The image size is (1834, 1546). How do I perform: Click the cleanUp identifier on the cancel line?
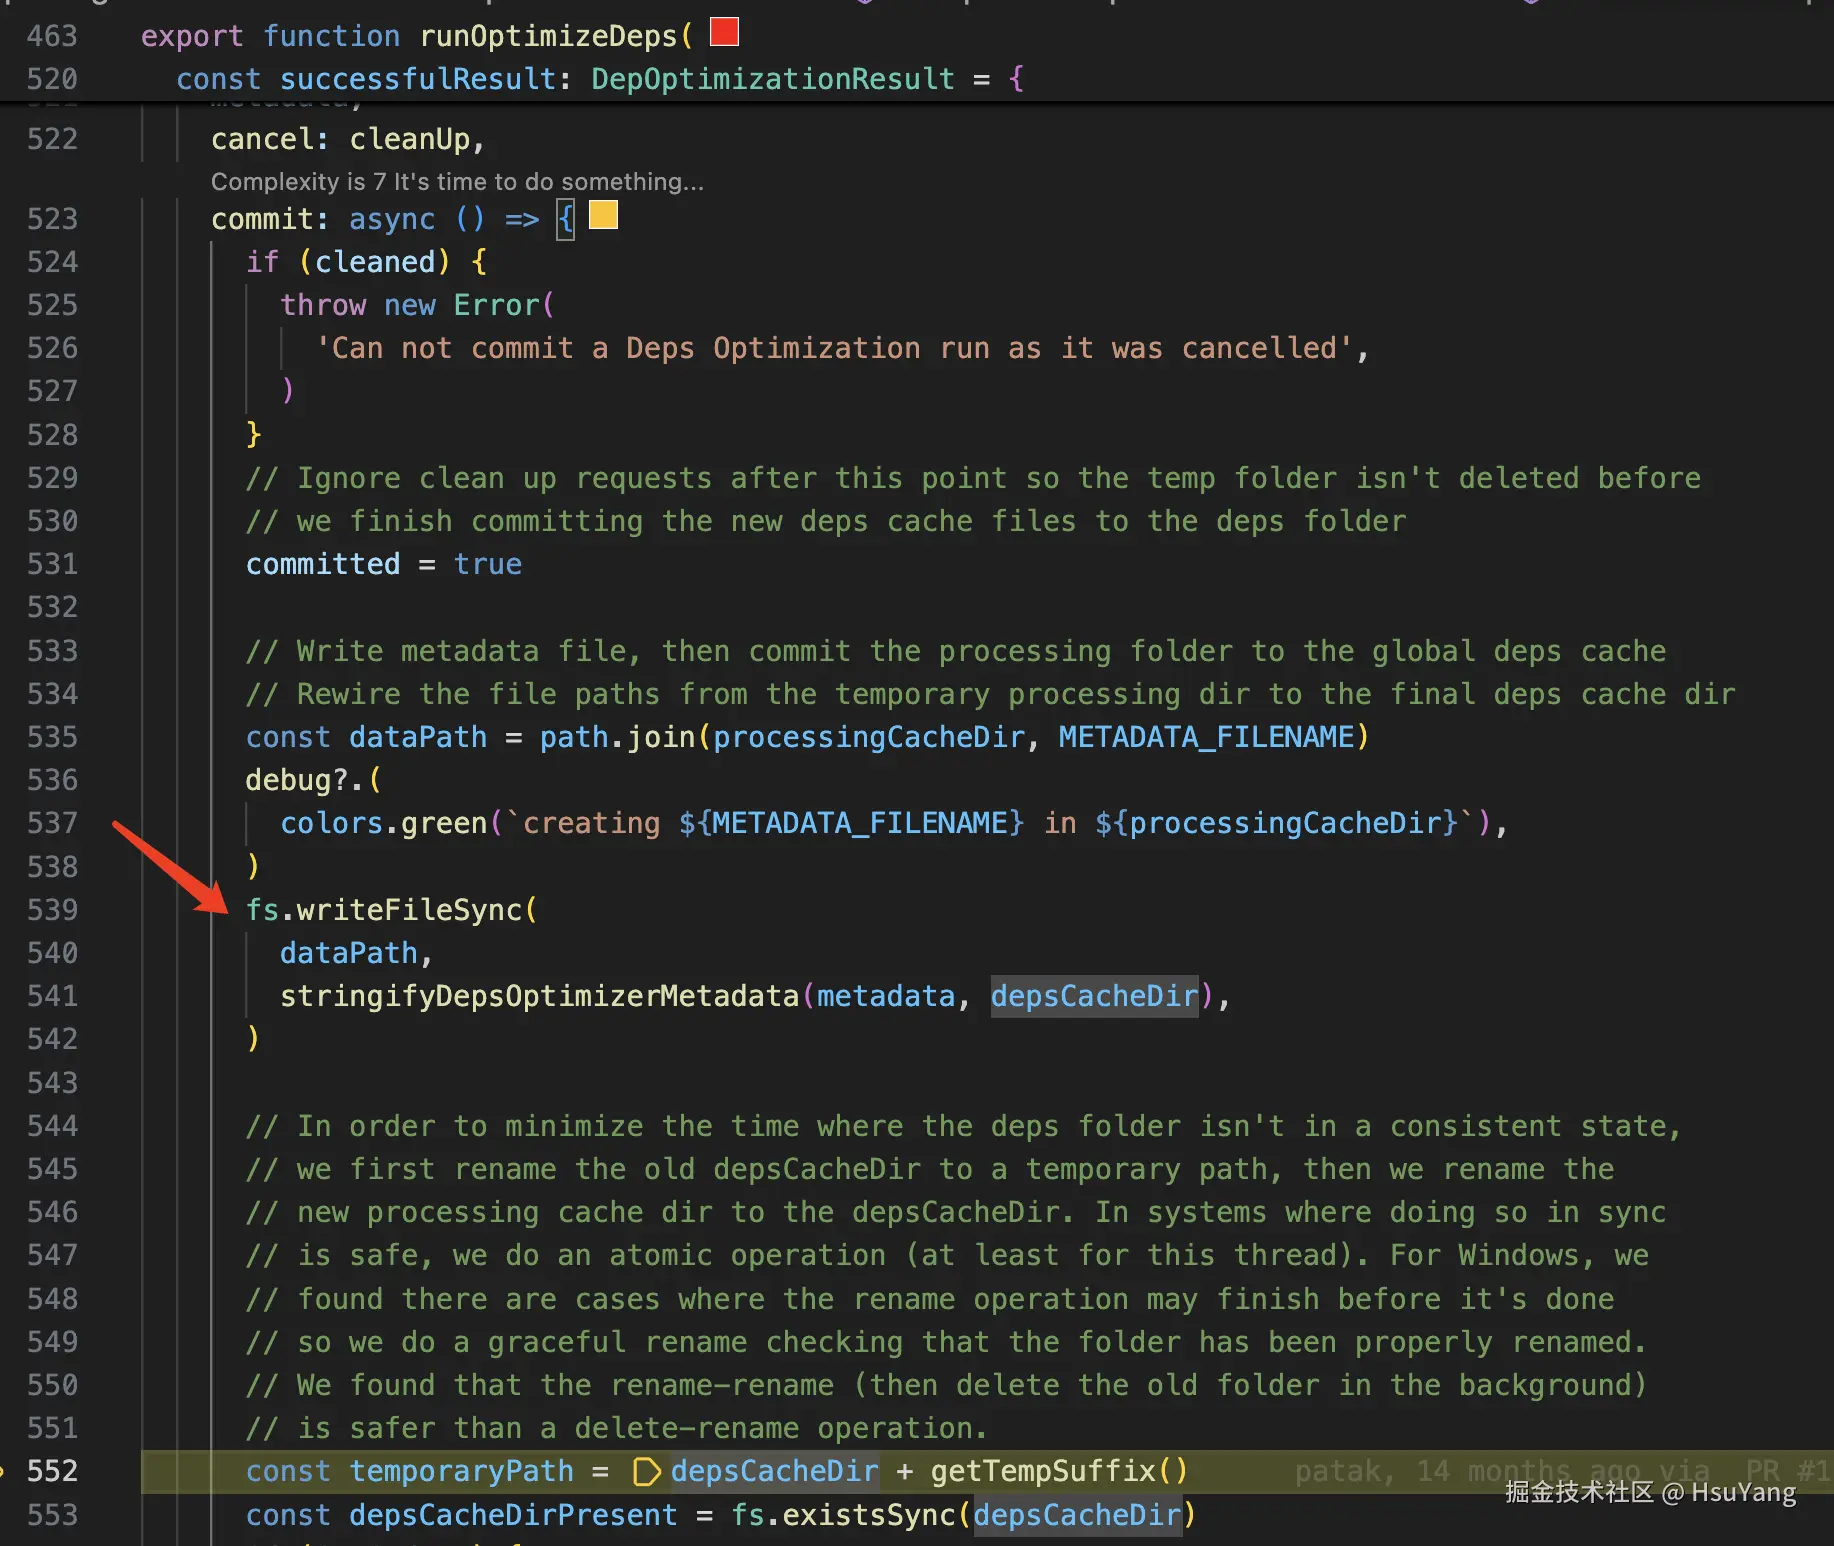410,139
